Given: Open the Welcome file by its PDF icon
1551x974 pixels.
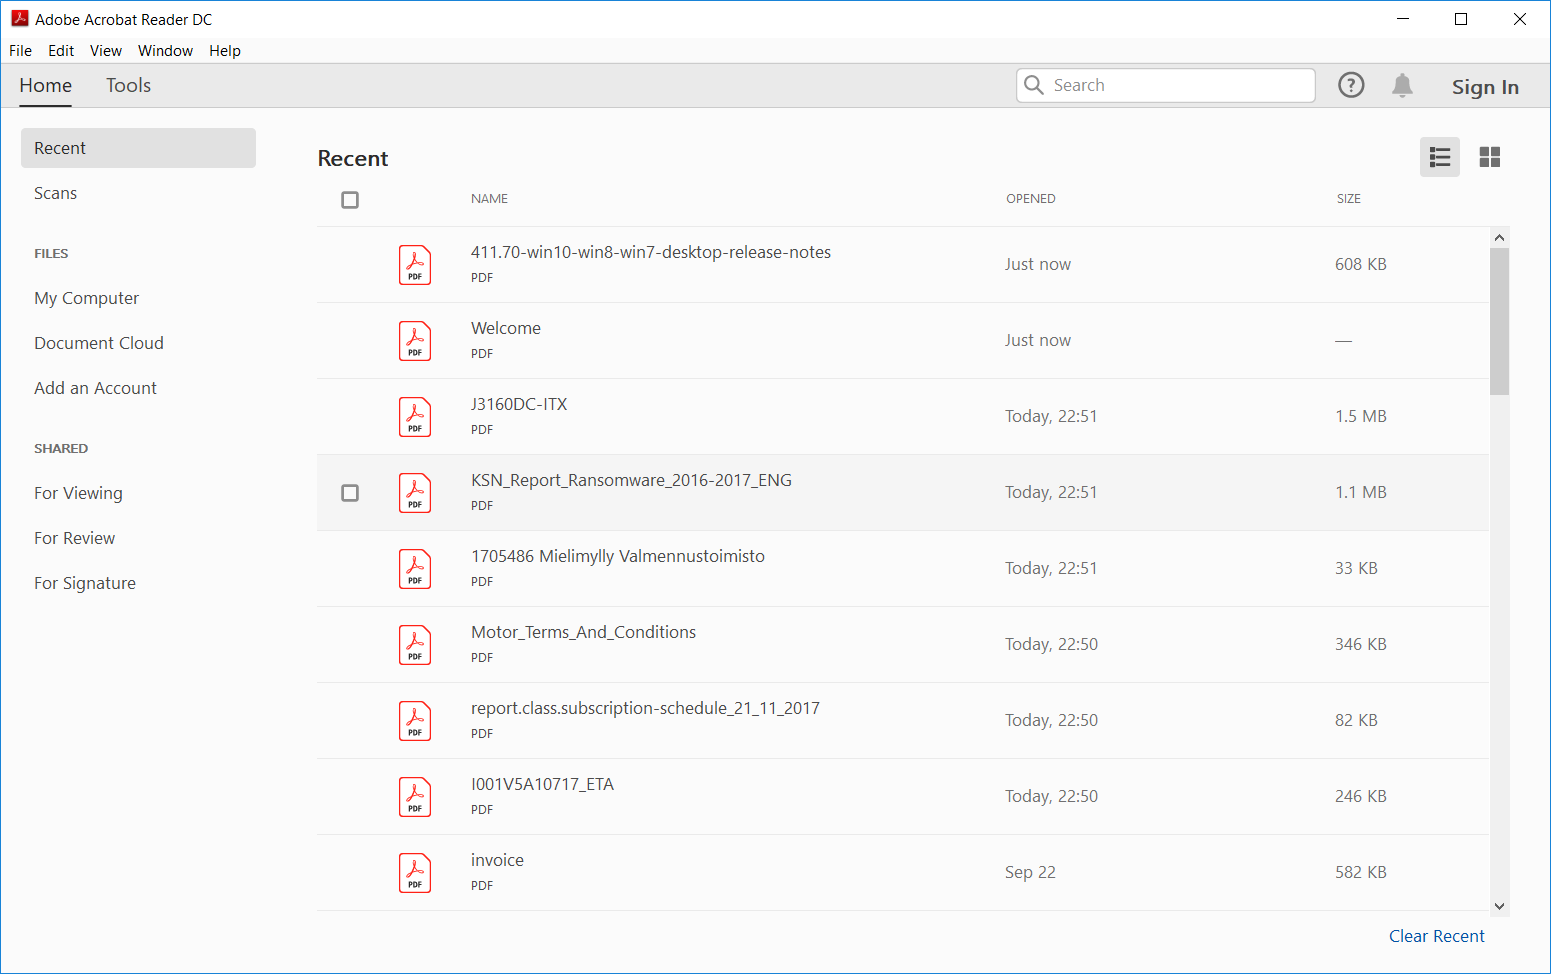Looking at the screenshot, I should 414,340.
